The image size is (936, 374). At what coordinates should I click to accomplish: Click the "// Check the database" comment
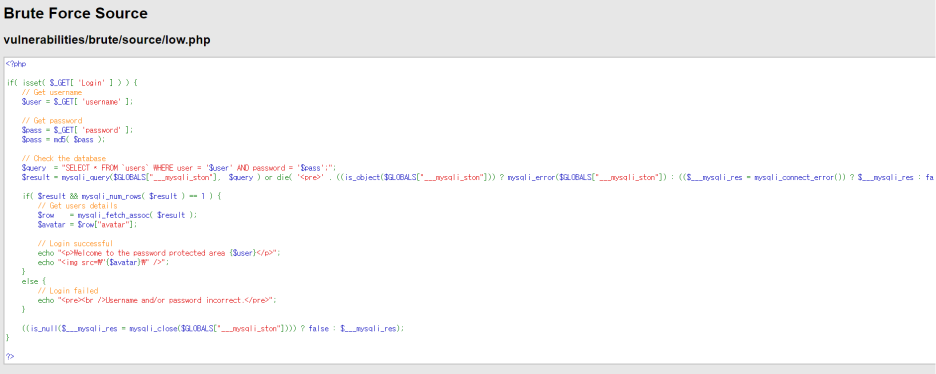(63, 158)
